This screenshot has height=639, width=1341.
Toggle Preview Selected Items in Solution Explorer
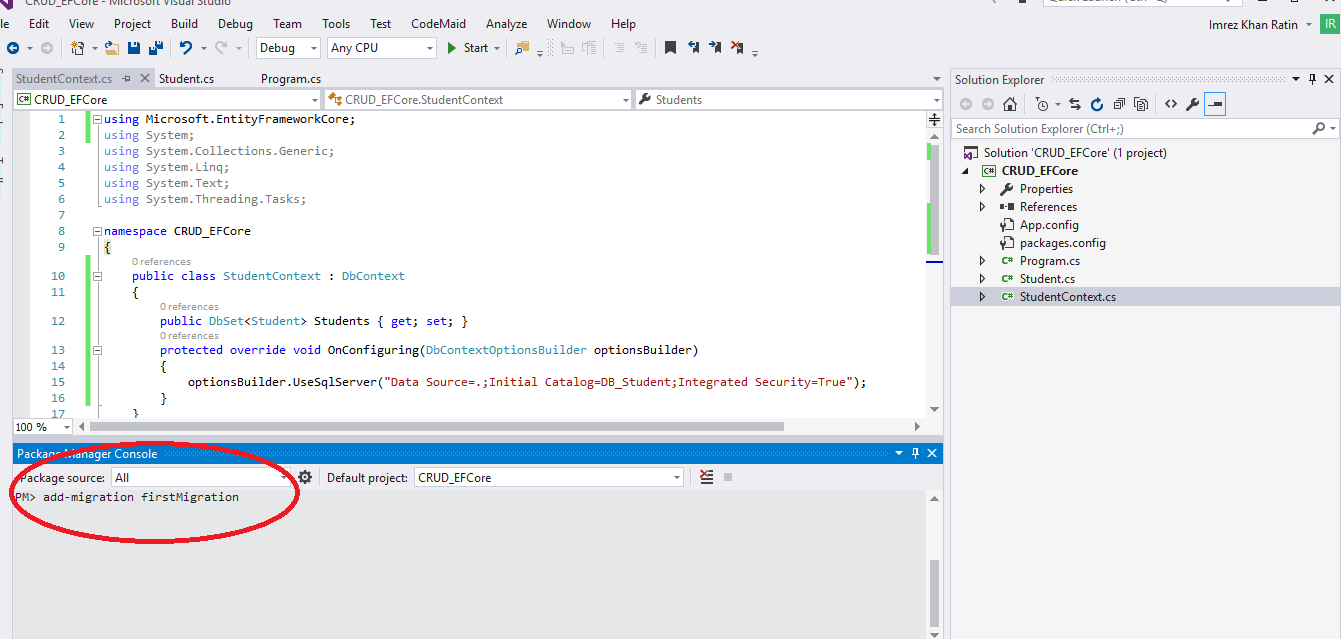click(x=1215, y=104)
